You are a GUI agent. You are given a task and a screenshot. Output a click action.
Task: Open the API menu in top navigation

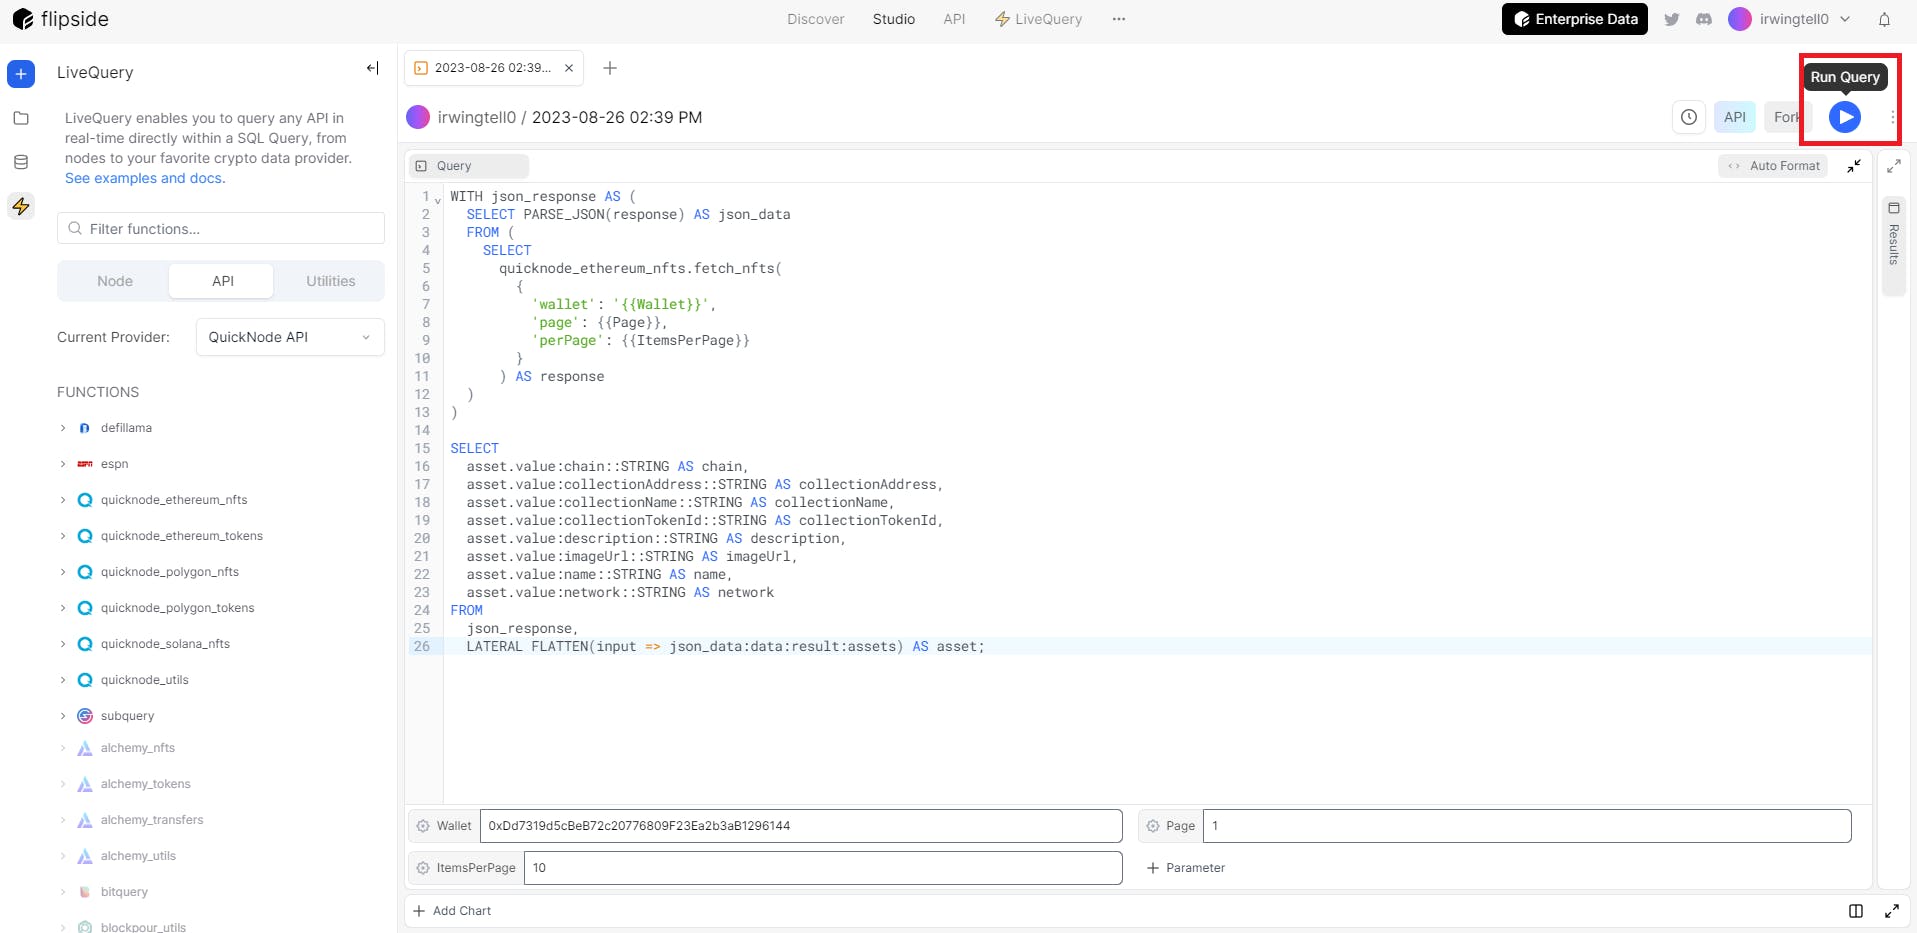coord(955,19)
